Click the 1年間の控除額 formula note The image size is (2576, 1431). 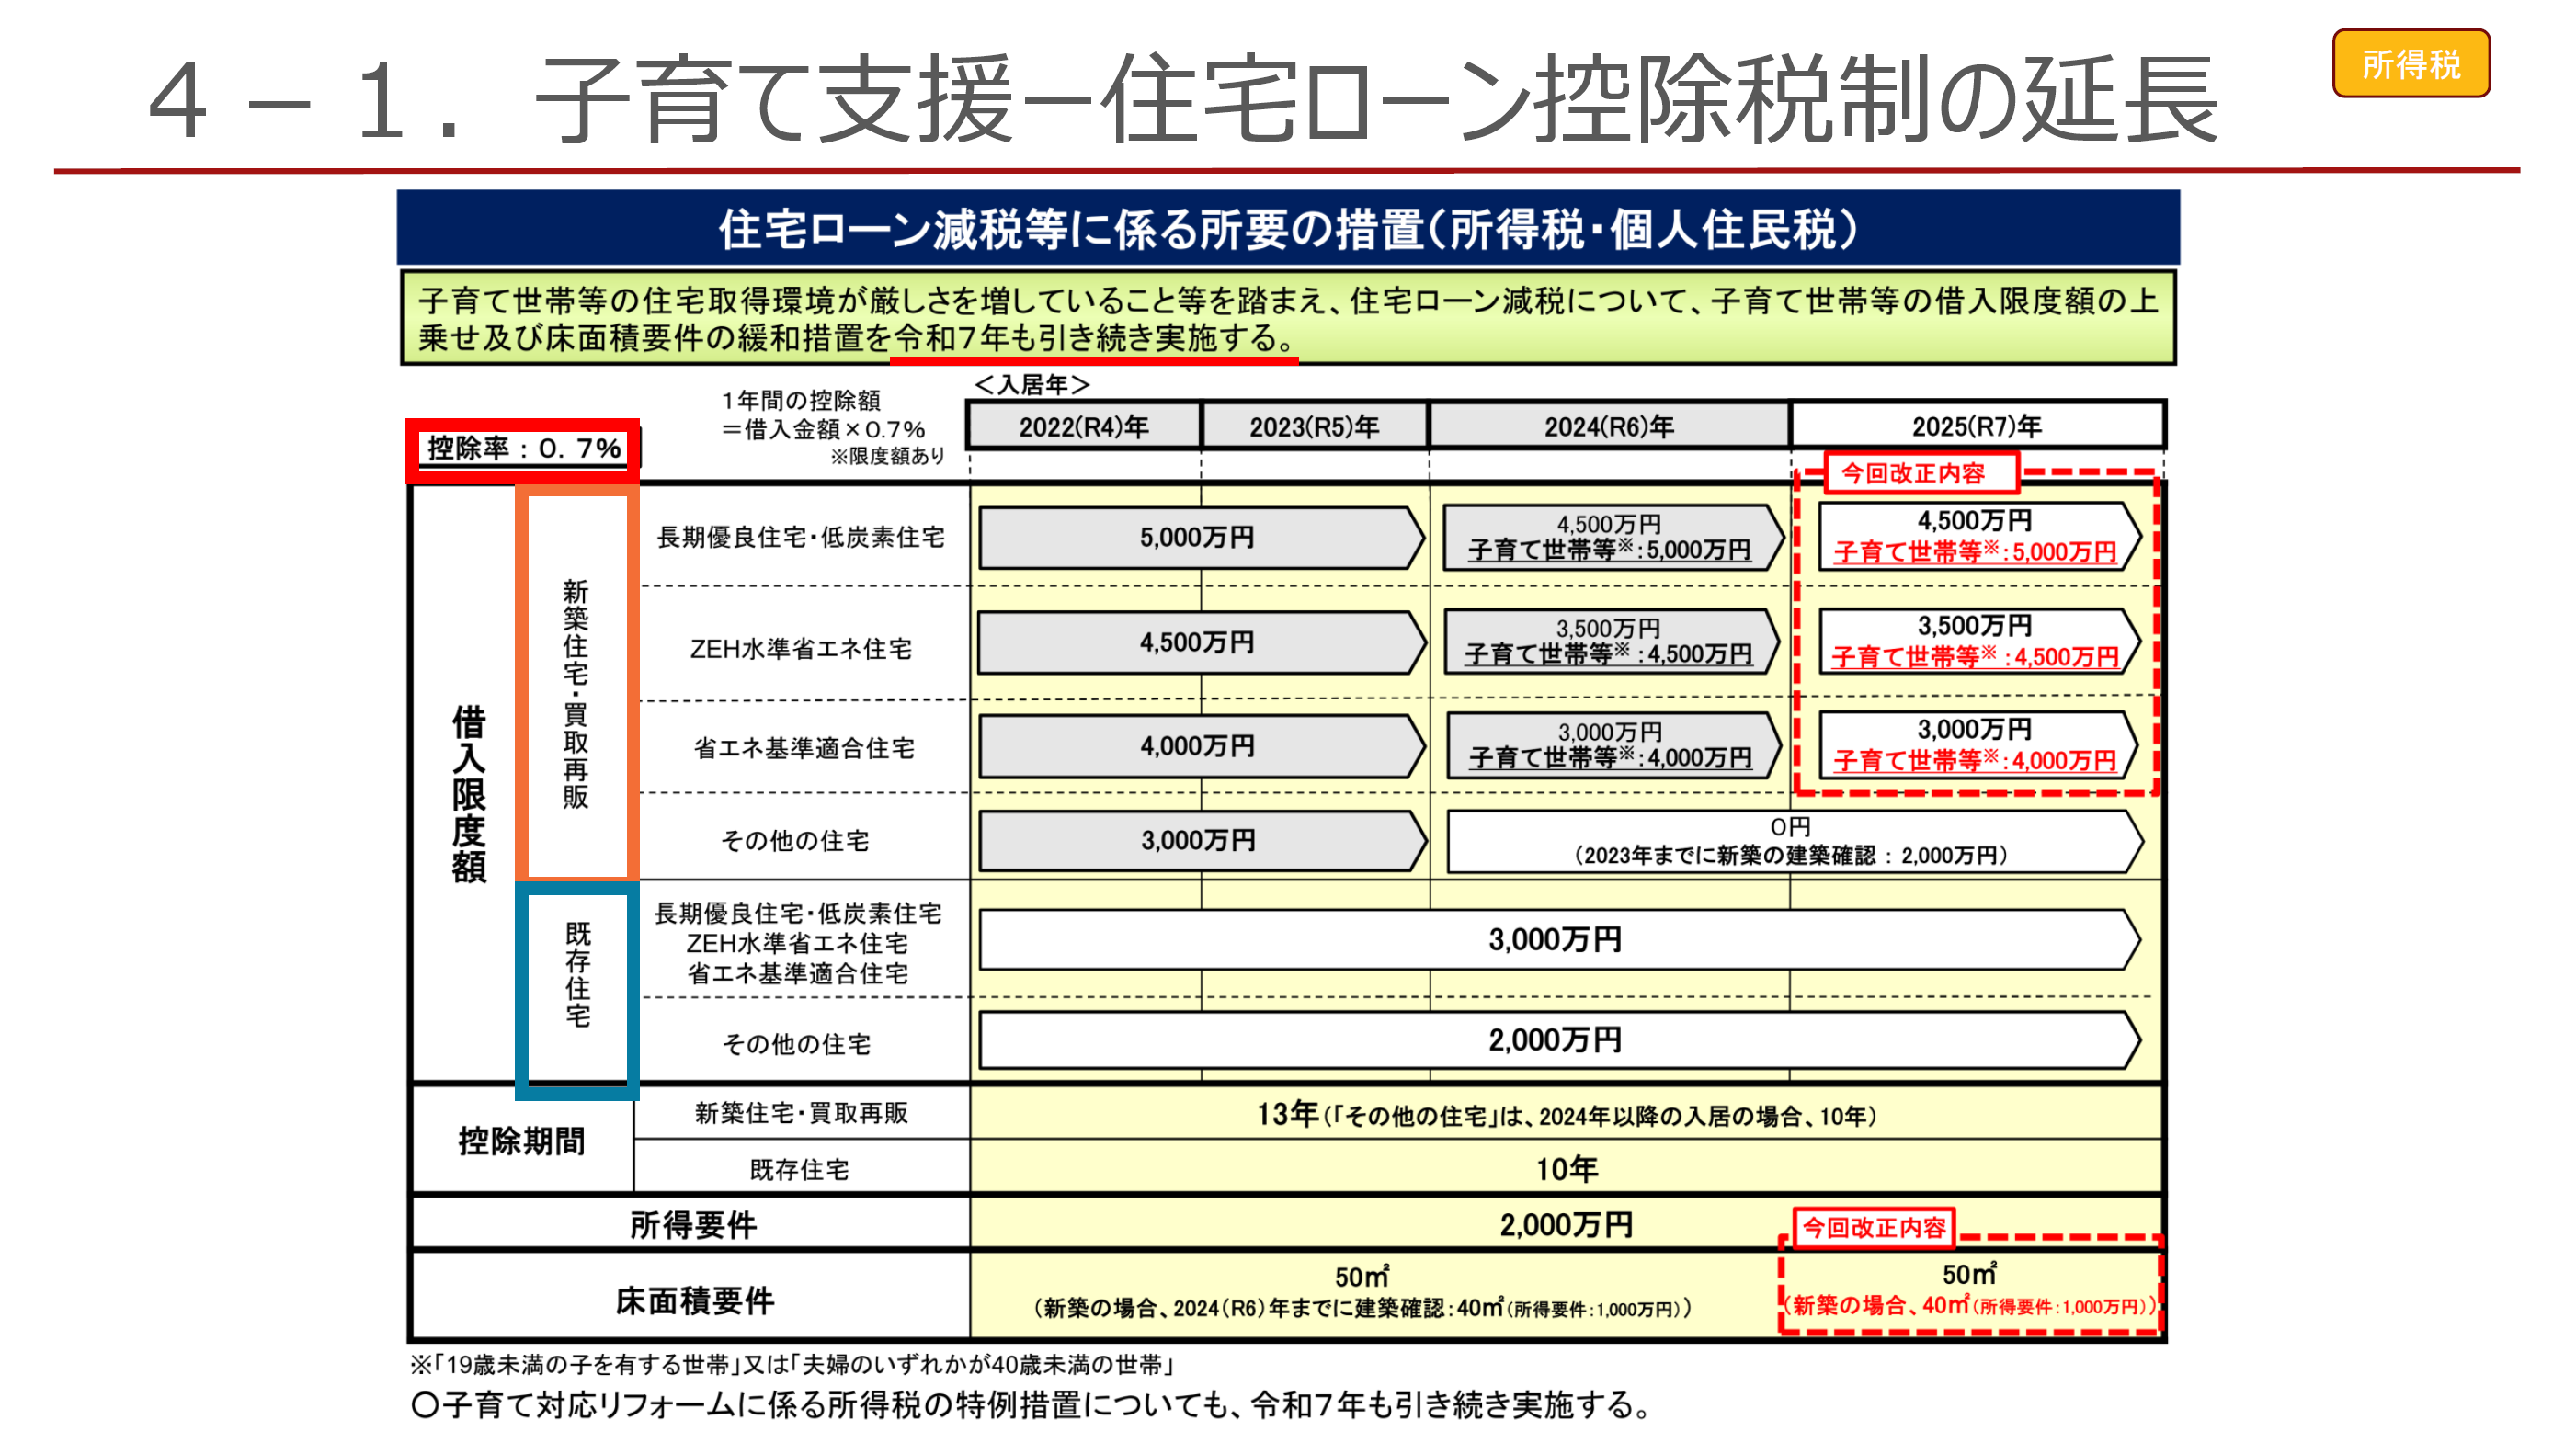[823, 414]
